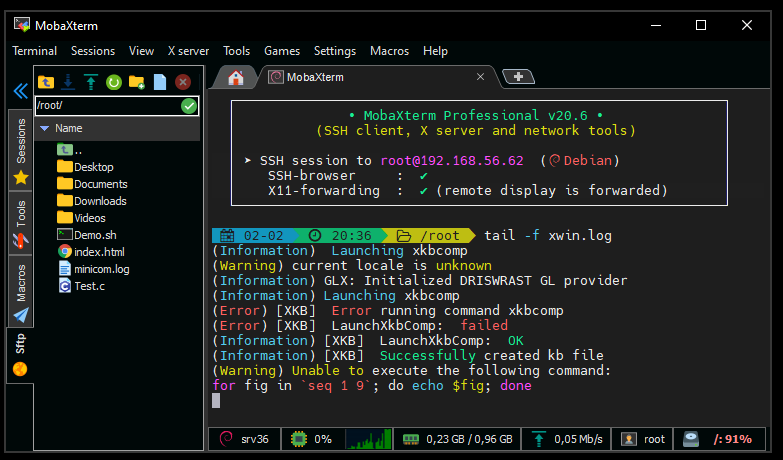The width and height of the screenshot is (783, 460).
Task: Click the '/: 91%' disk usage text
Action: [x=733, y=439]
